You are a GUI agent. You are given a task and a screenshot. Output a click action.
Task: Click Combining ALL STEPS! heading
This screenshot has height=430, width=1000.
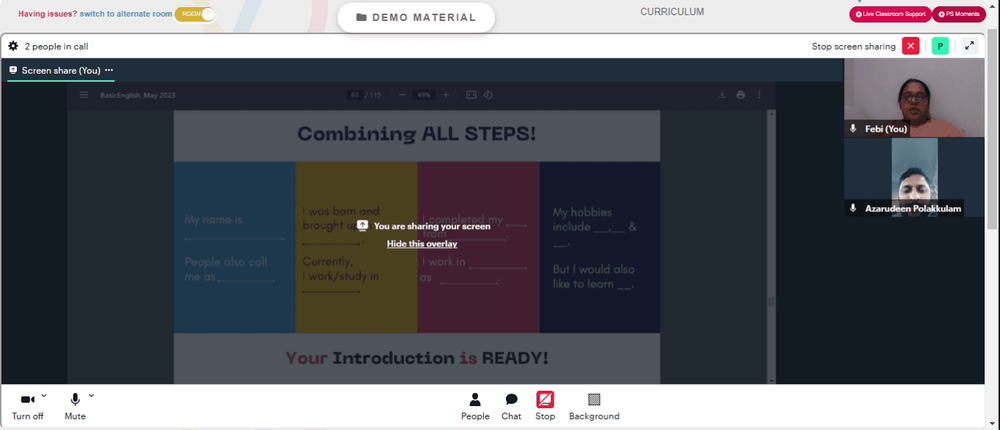(416, 134)
